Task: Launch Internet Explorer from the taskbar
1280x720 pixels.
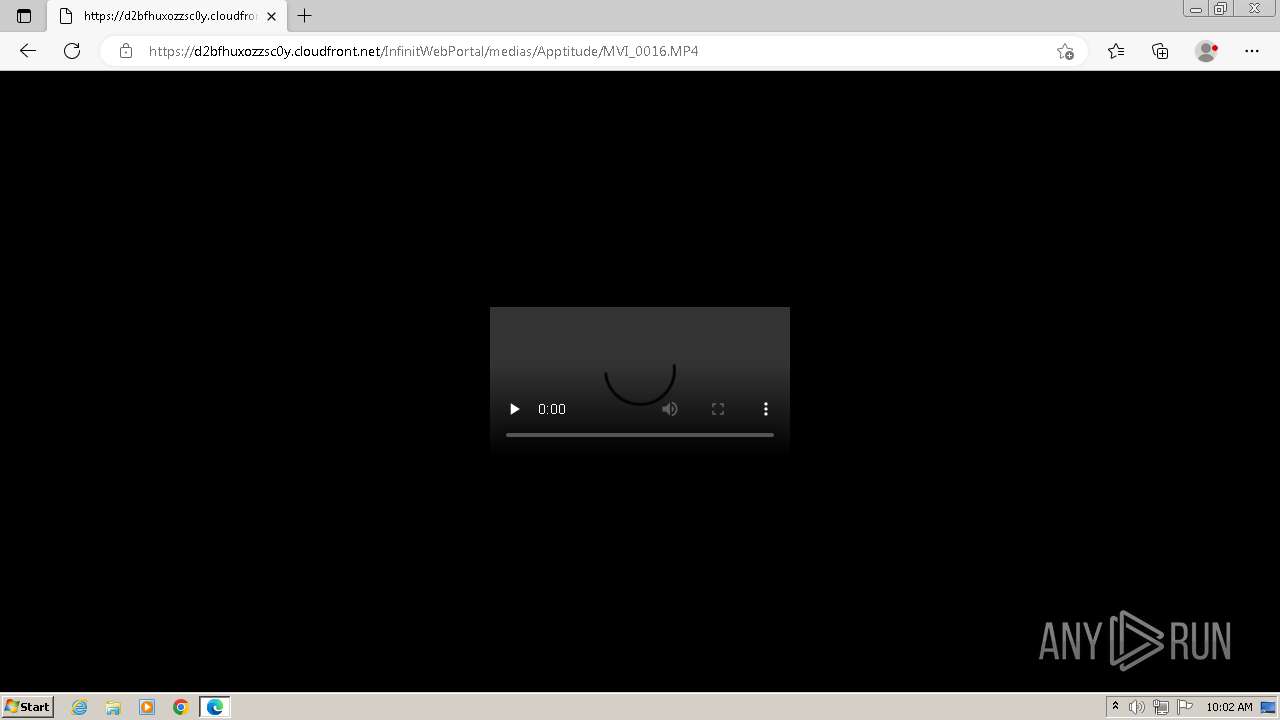Action: tap(80, 707)
